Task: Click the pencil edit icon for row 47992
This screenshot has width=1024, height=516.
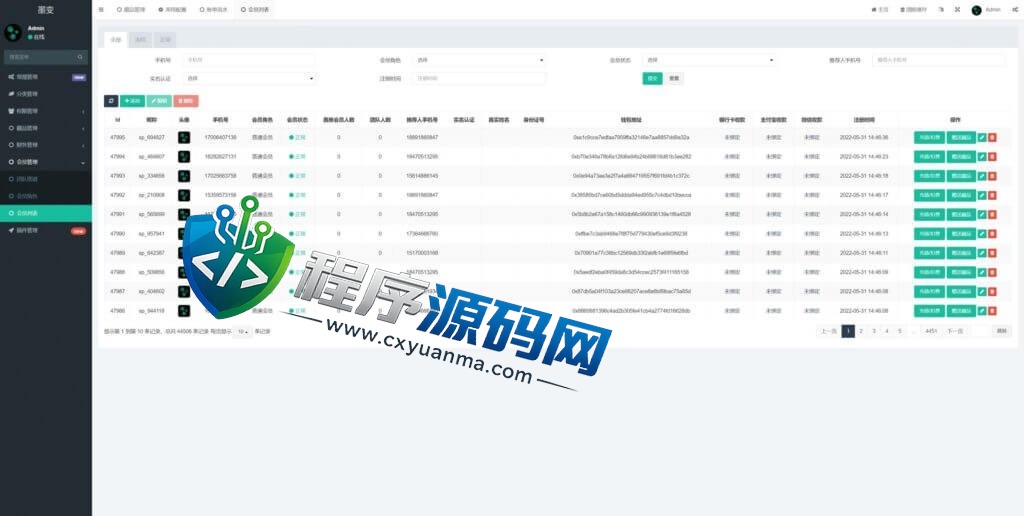Action: pyautogui.click(x=982, y=195)
